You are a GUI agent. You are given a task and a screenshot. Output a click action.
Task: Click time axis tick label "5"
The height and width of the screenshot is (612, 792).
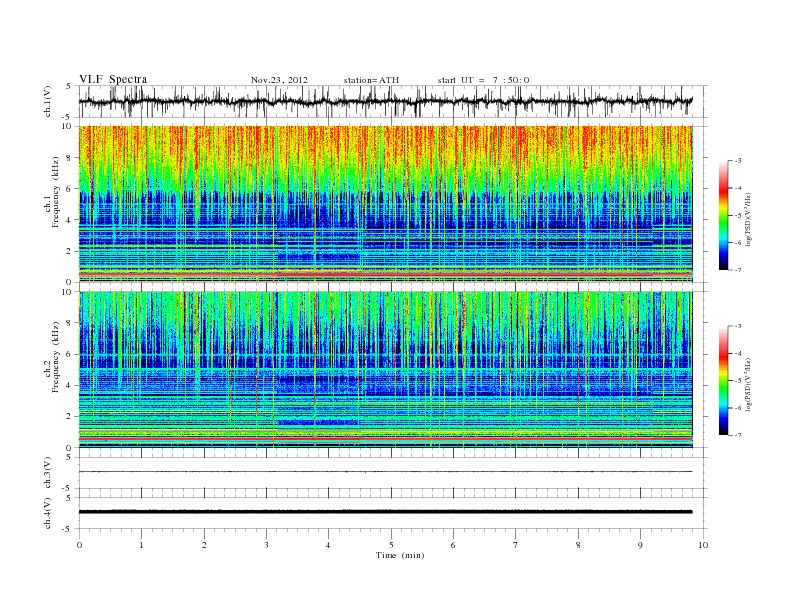click(x=391, y=545)
